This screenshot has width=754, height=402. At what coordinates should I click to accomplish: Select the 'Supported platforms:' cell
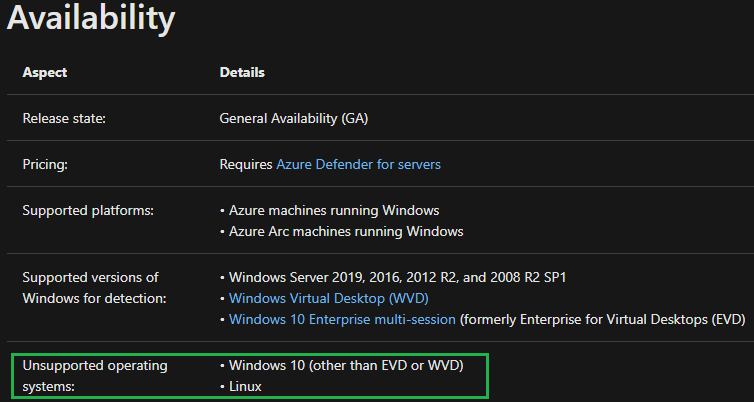tap(88, 211)
